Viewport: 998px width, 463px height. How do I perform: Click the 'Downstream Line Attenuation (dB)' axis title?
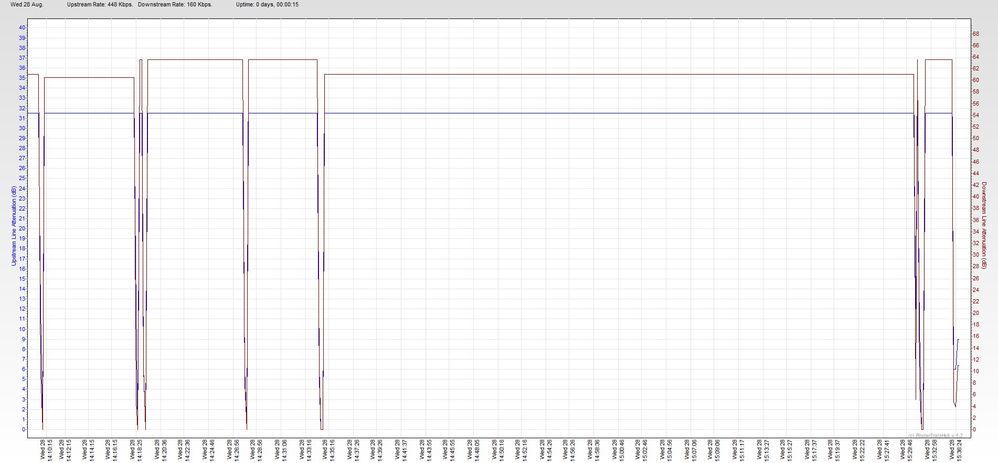point(985,224)
